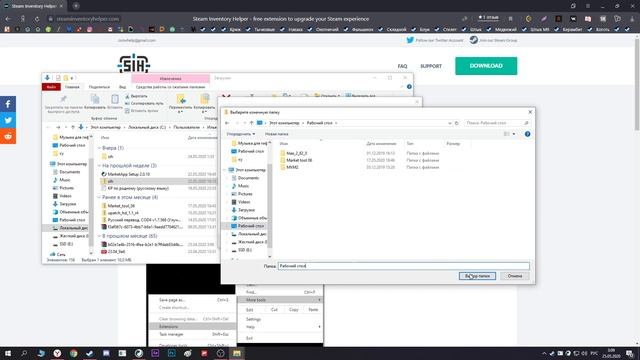640x360 pixels.
Task: Open help in the folder dialog
Action: pyautogui.click(x=527, y=134)
